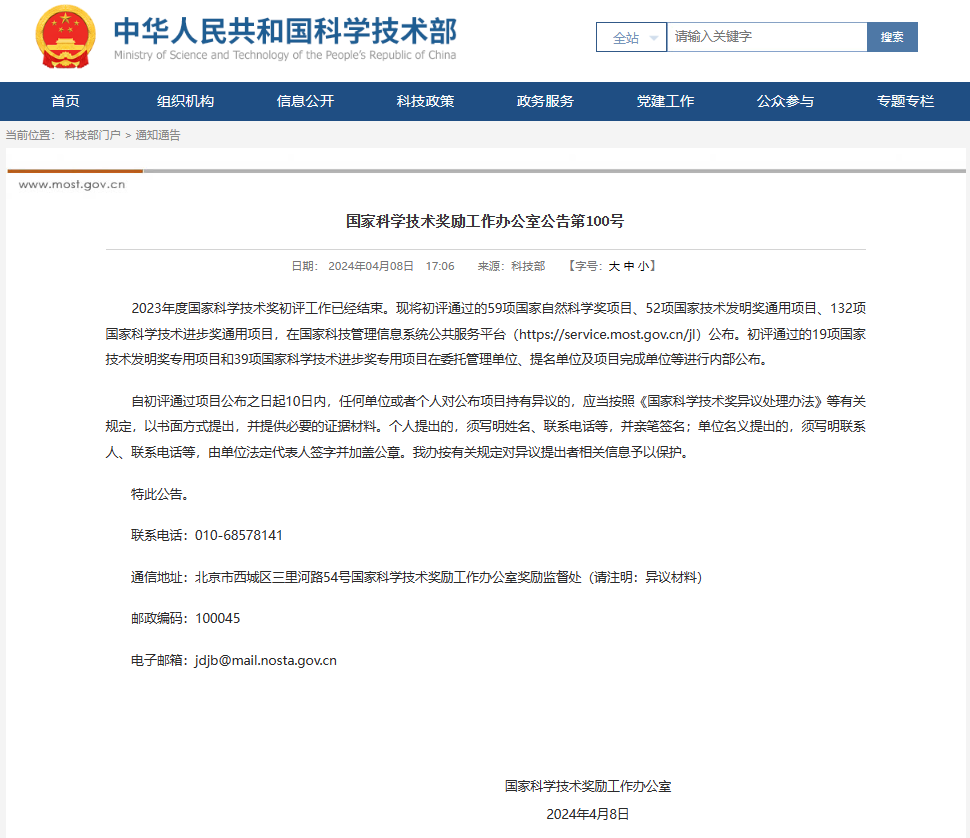Navigate to 政务服务
This screenshot has width=970, height=838.
pos(545,101)
